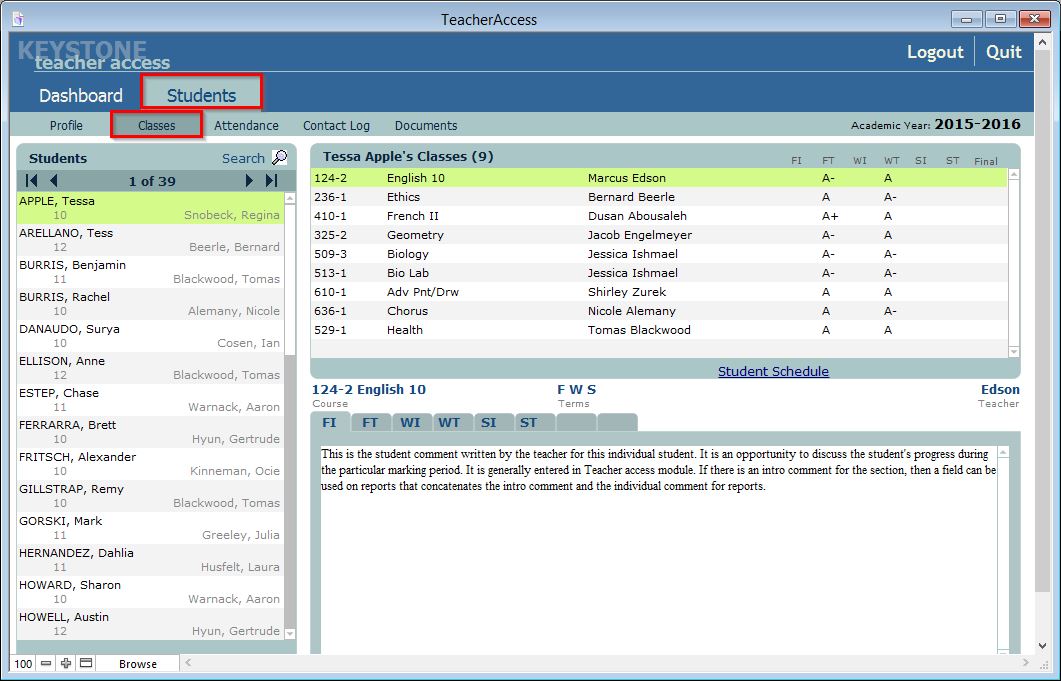The width and height of the screenshot is (1061, 681).
Task: Open the Contact Log sub-tab
Action: [336, 126]
